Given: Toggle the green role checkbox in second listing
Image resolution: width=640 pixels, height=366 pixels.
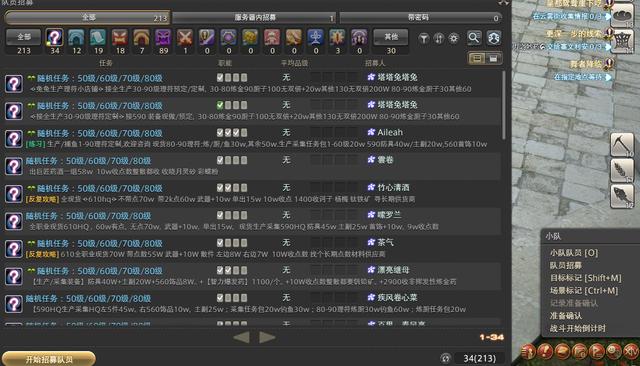Looking at the screenshot, I should (x=220, y=105).
